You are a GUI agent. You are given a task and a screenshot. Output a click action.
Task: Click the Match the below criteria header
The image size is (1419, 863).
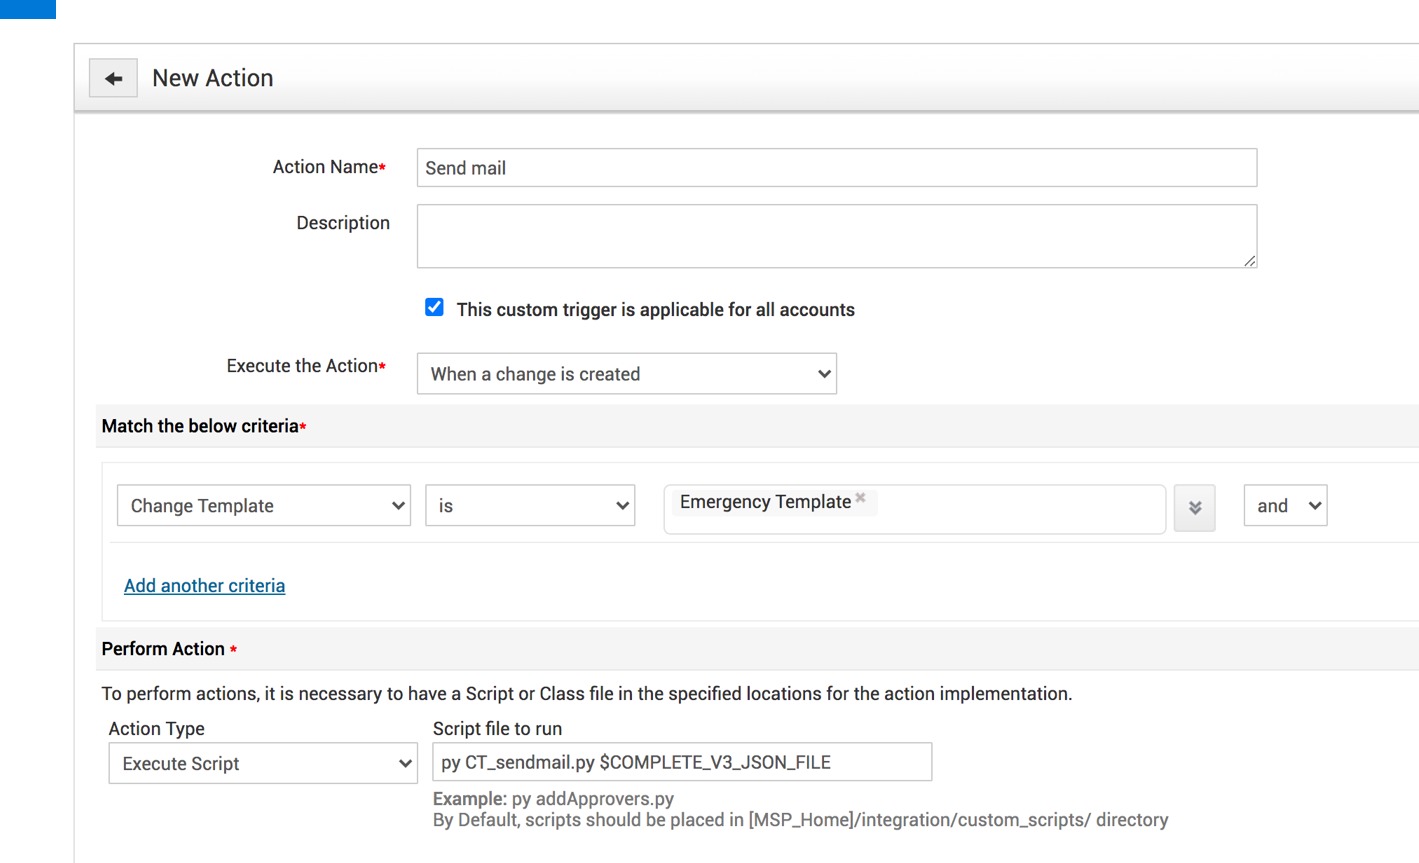click(200, 427)
